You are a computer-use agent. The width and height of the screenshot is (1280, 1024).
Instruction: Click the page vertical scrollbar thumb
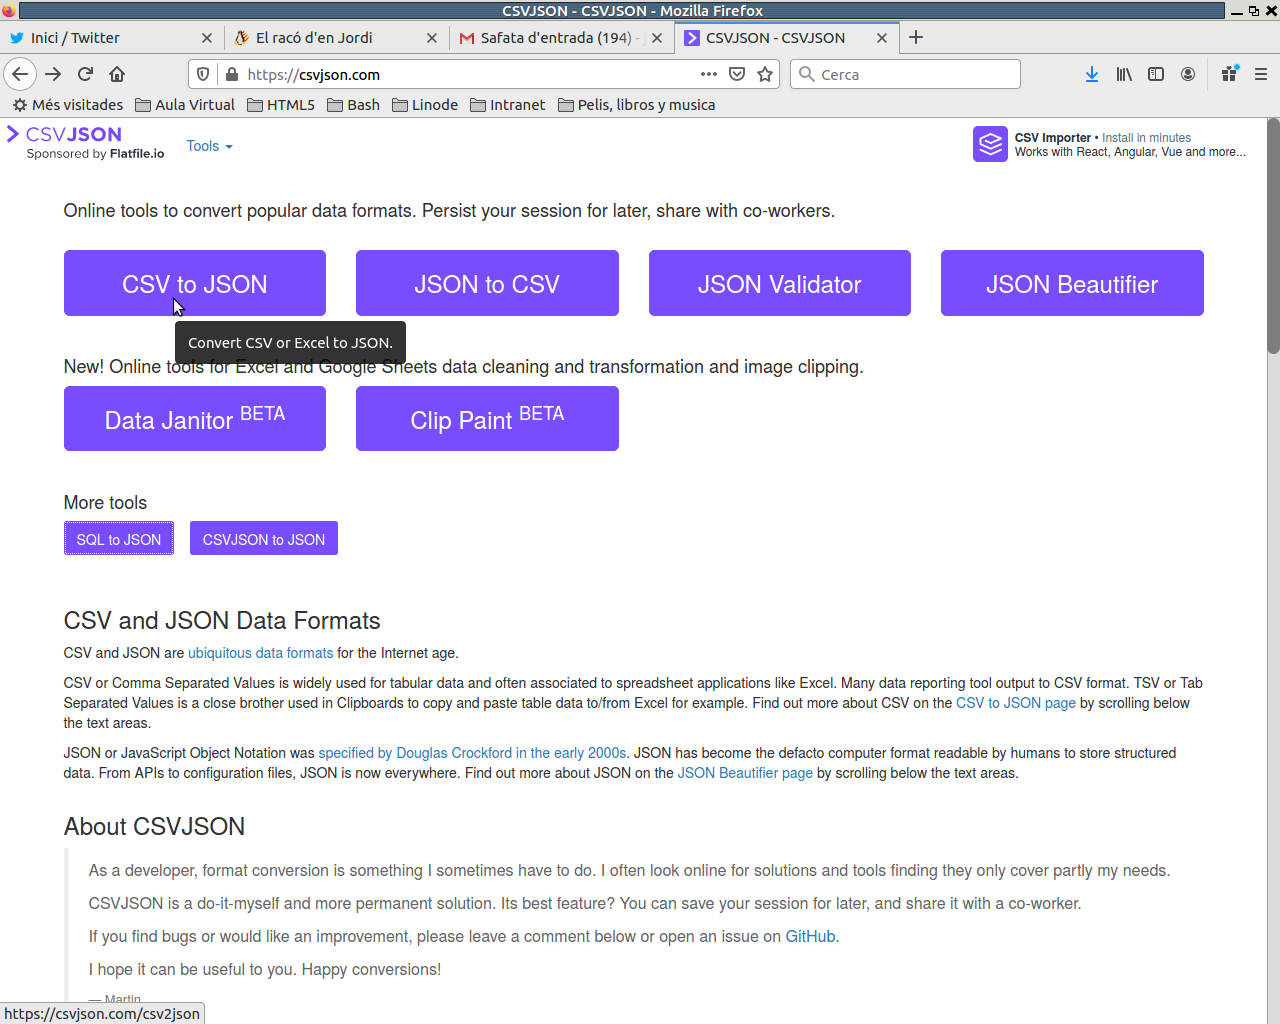[1273, 236]
